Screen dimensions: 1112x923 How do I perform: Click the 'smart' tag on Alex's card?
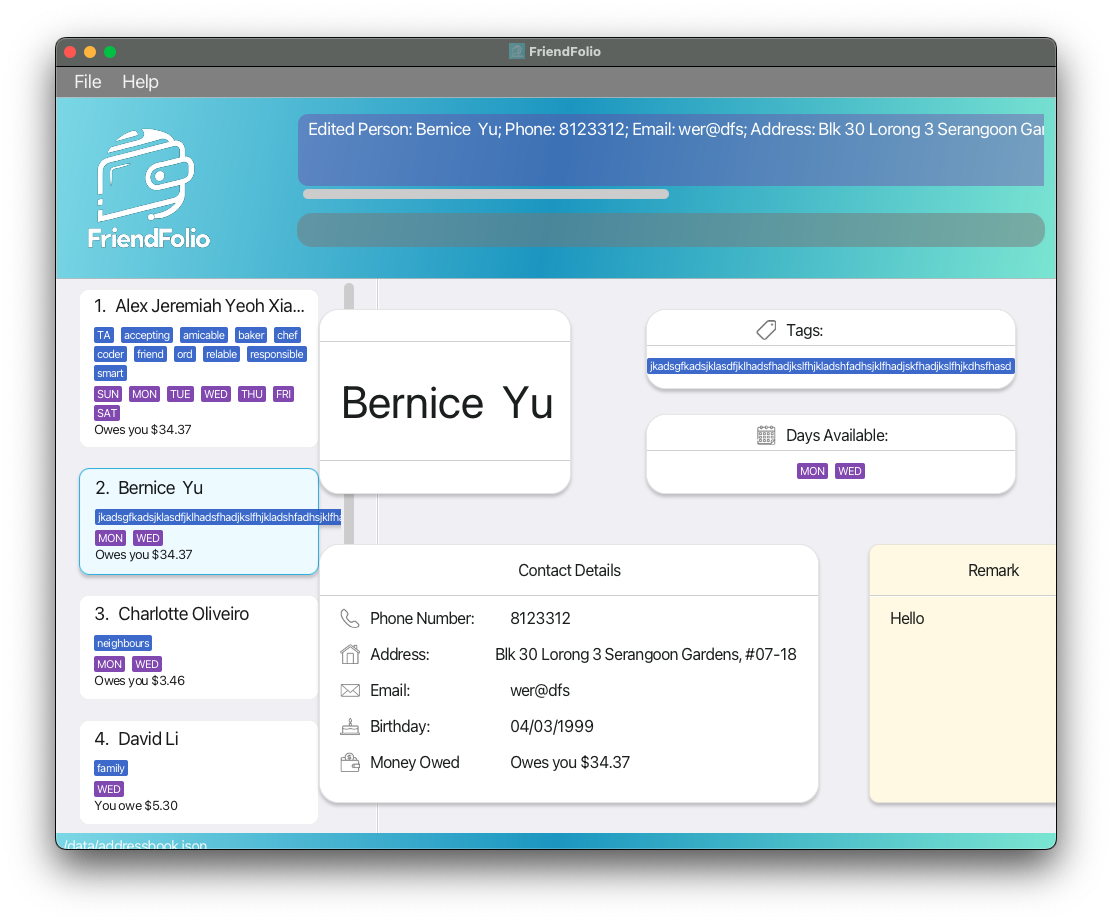[111, 373]
